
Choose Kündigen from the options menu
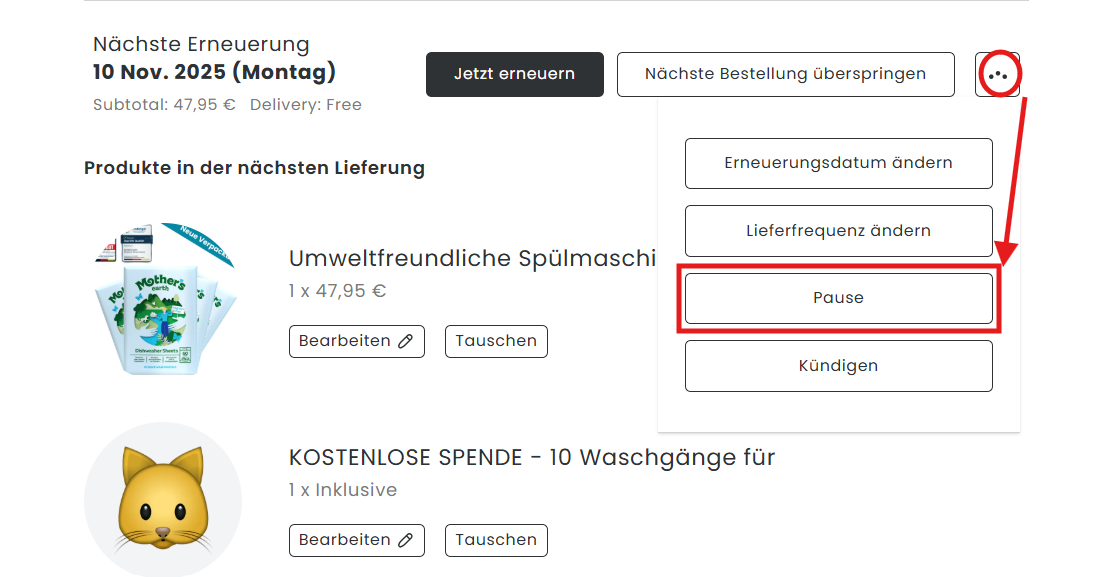pyautogui.click(x=838, y=366)
